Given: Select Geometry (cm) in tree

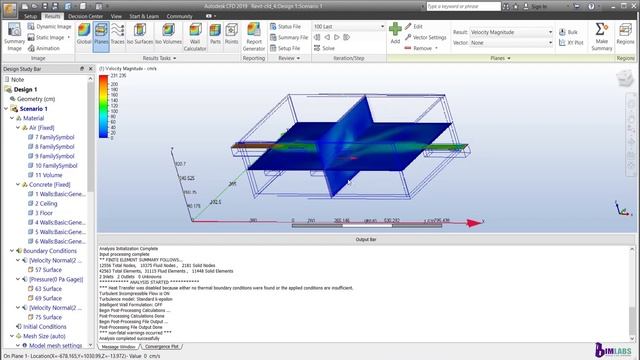Looking at the screenshot, I should 32,99.
